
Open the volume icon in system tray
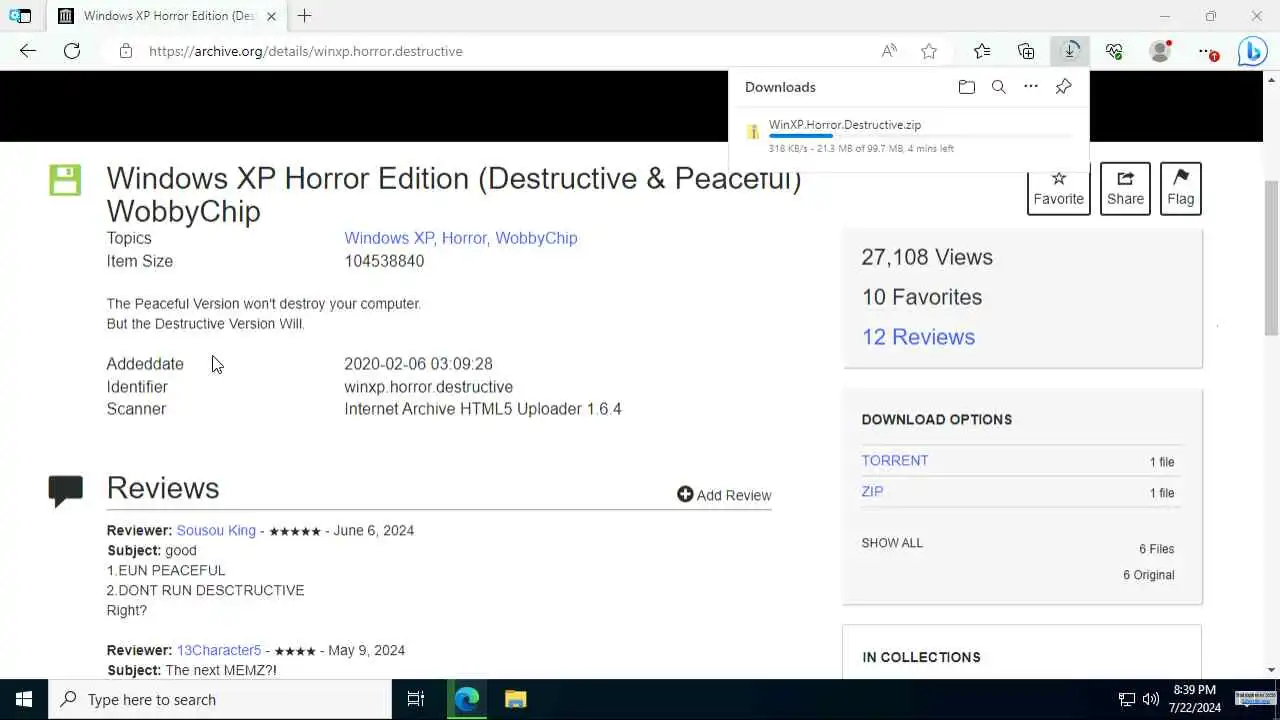[x=1151, y=699]
